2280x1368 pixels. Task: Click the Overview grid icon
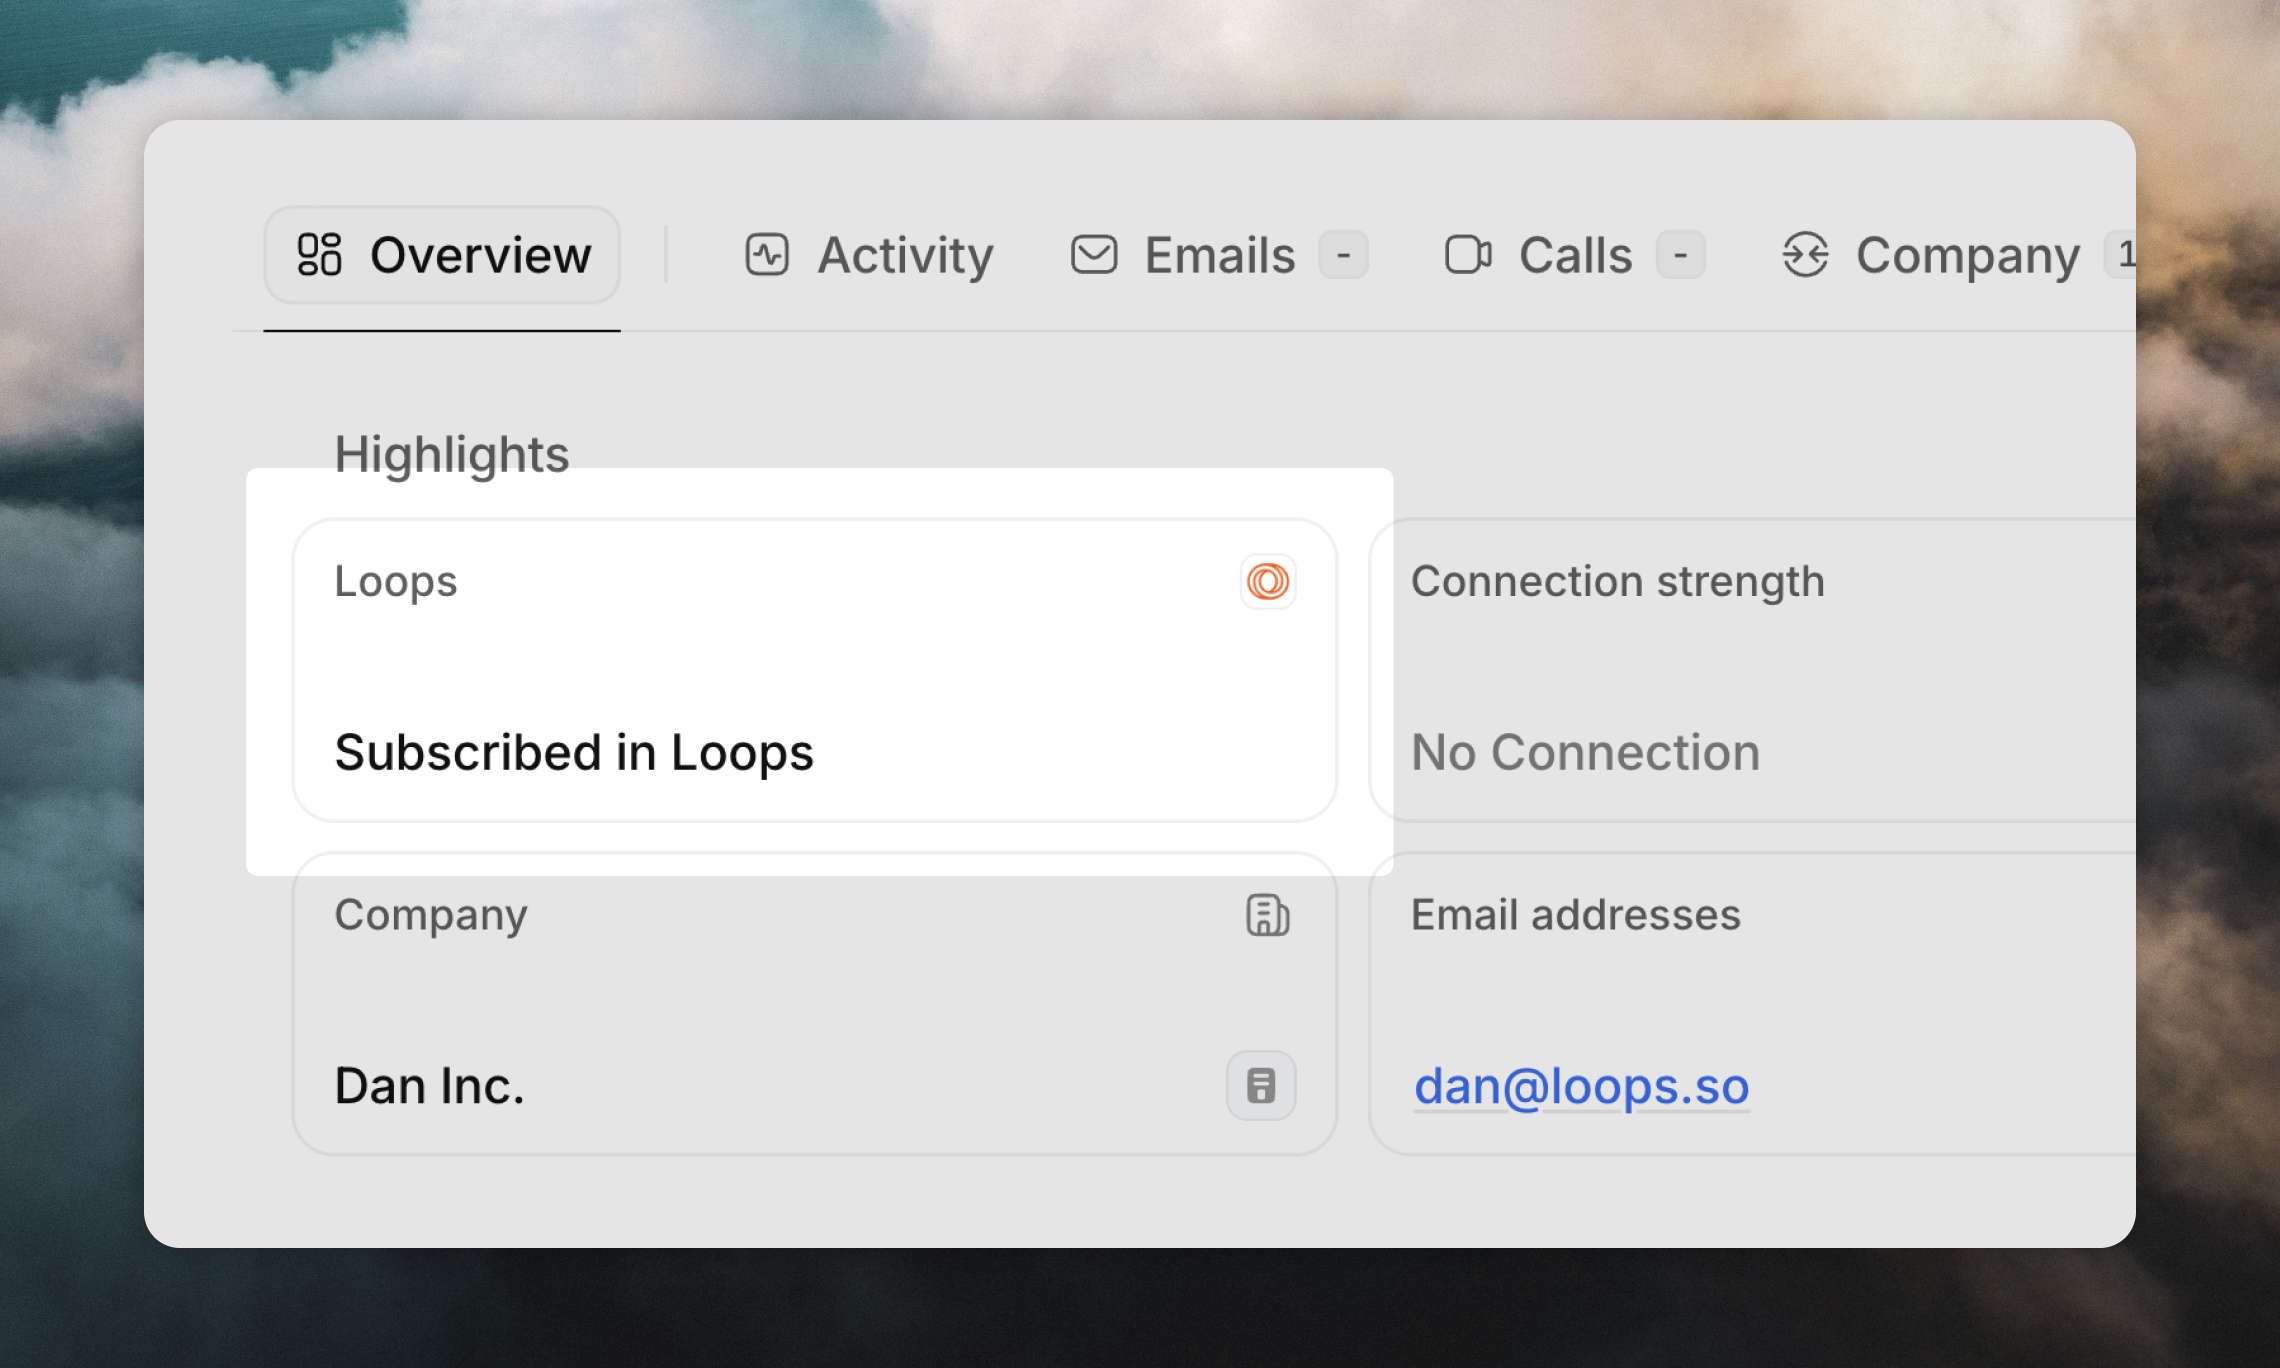[320, 254]
